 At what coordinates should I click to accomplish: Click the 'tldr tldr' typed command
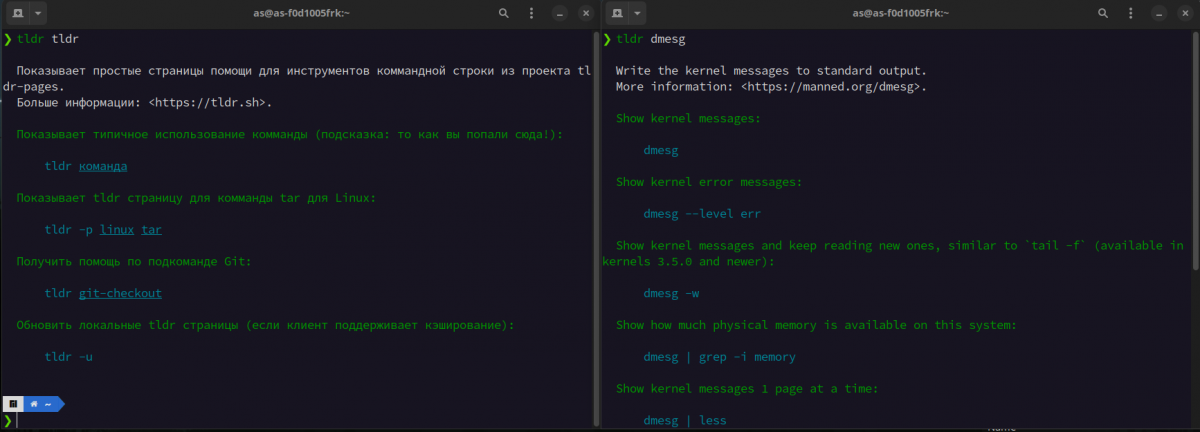click(x=48, y=39)
